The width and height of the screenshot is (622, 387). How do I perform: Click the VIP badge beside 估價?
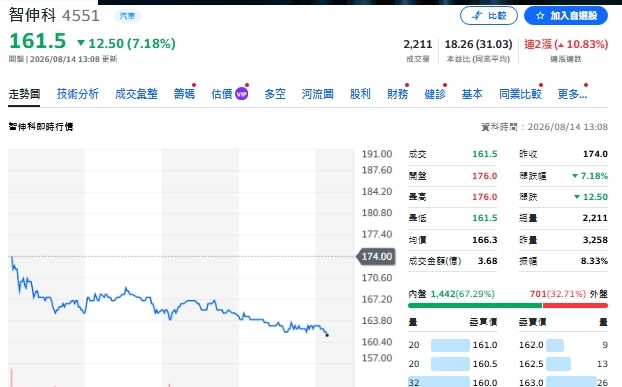[x=242, y=94]
